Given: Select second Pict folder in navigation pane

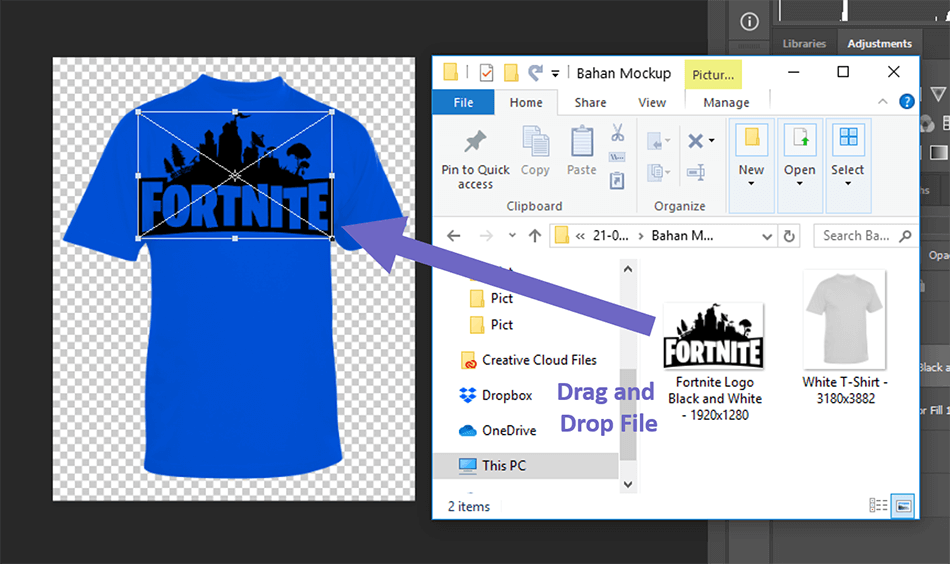Looking at the screenshot, I should tap(491, 325).
